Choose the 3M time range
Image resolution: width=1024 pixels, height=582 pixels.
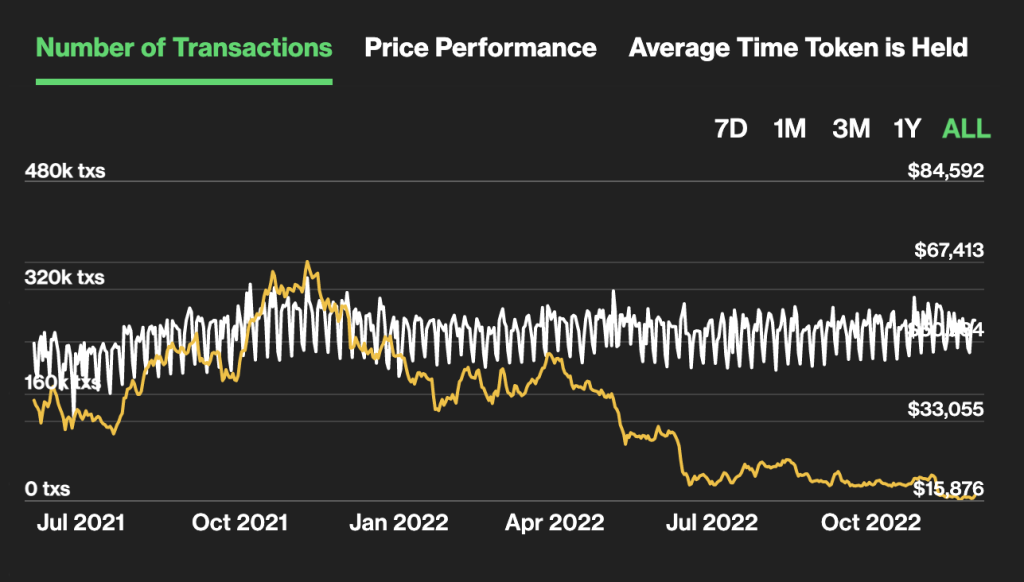tap(851, 129)
